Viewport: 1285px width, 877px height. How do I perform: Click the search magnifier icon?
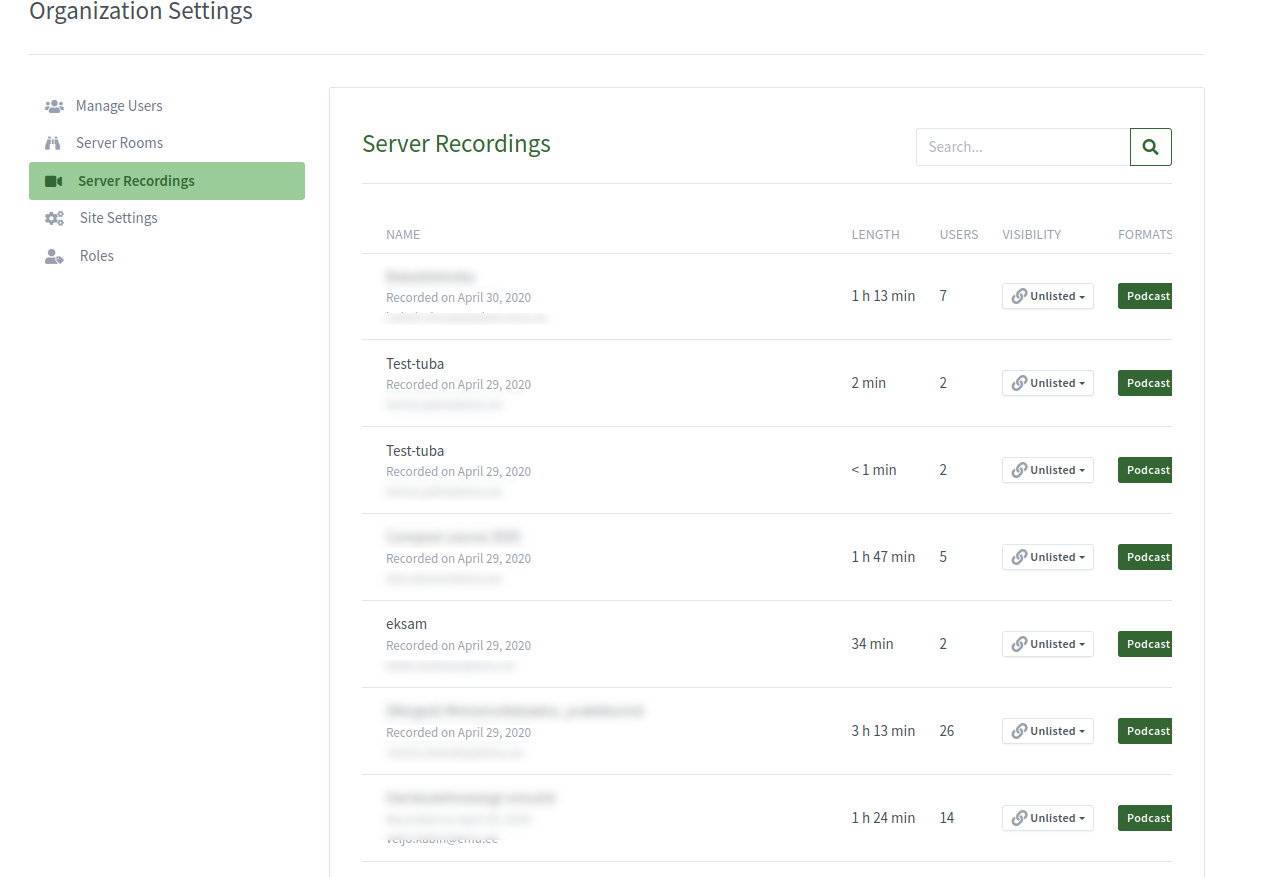point(1150,146)
